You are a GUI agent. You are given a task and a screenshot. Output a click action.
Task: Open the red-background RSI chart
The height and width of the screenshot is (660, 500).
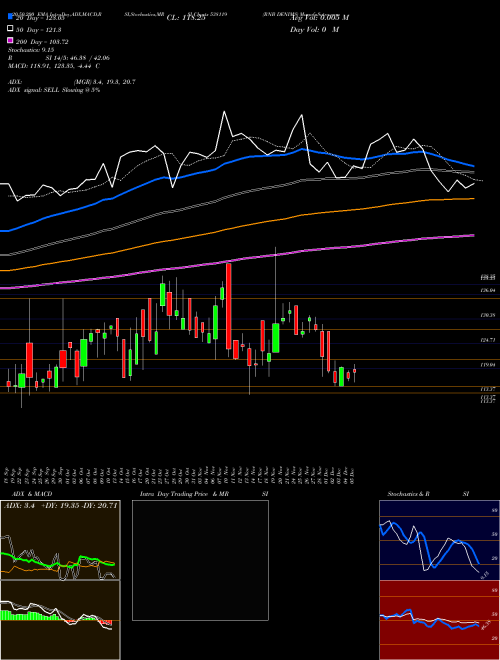pyautogui.click(x=439, y=620)
